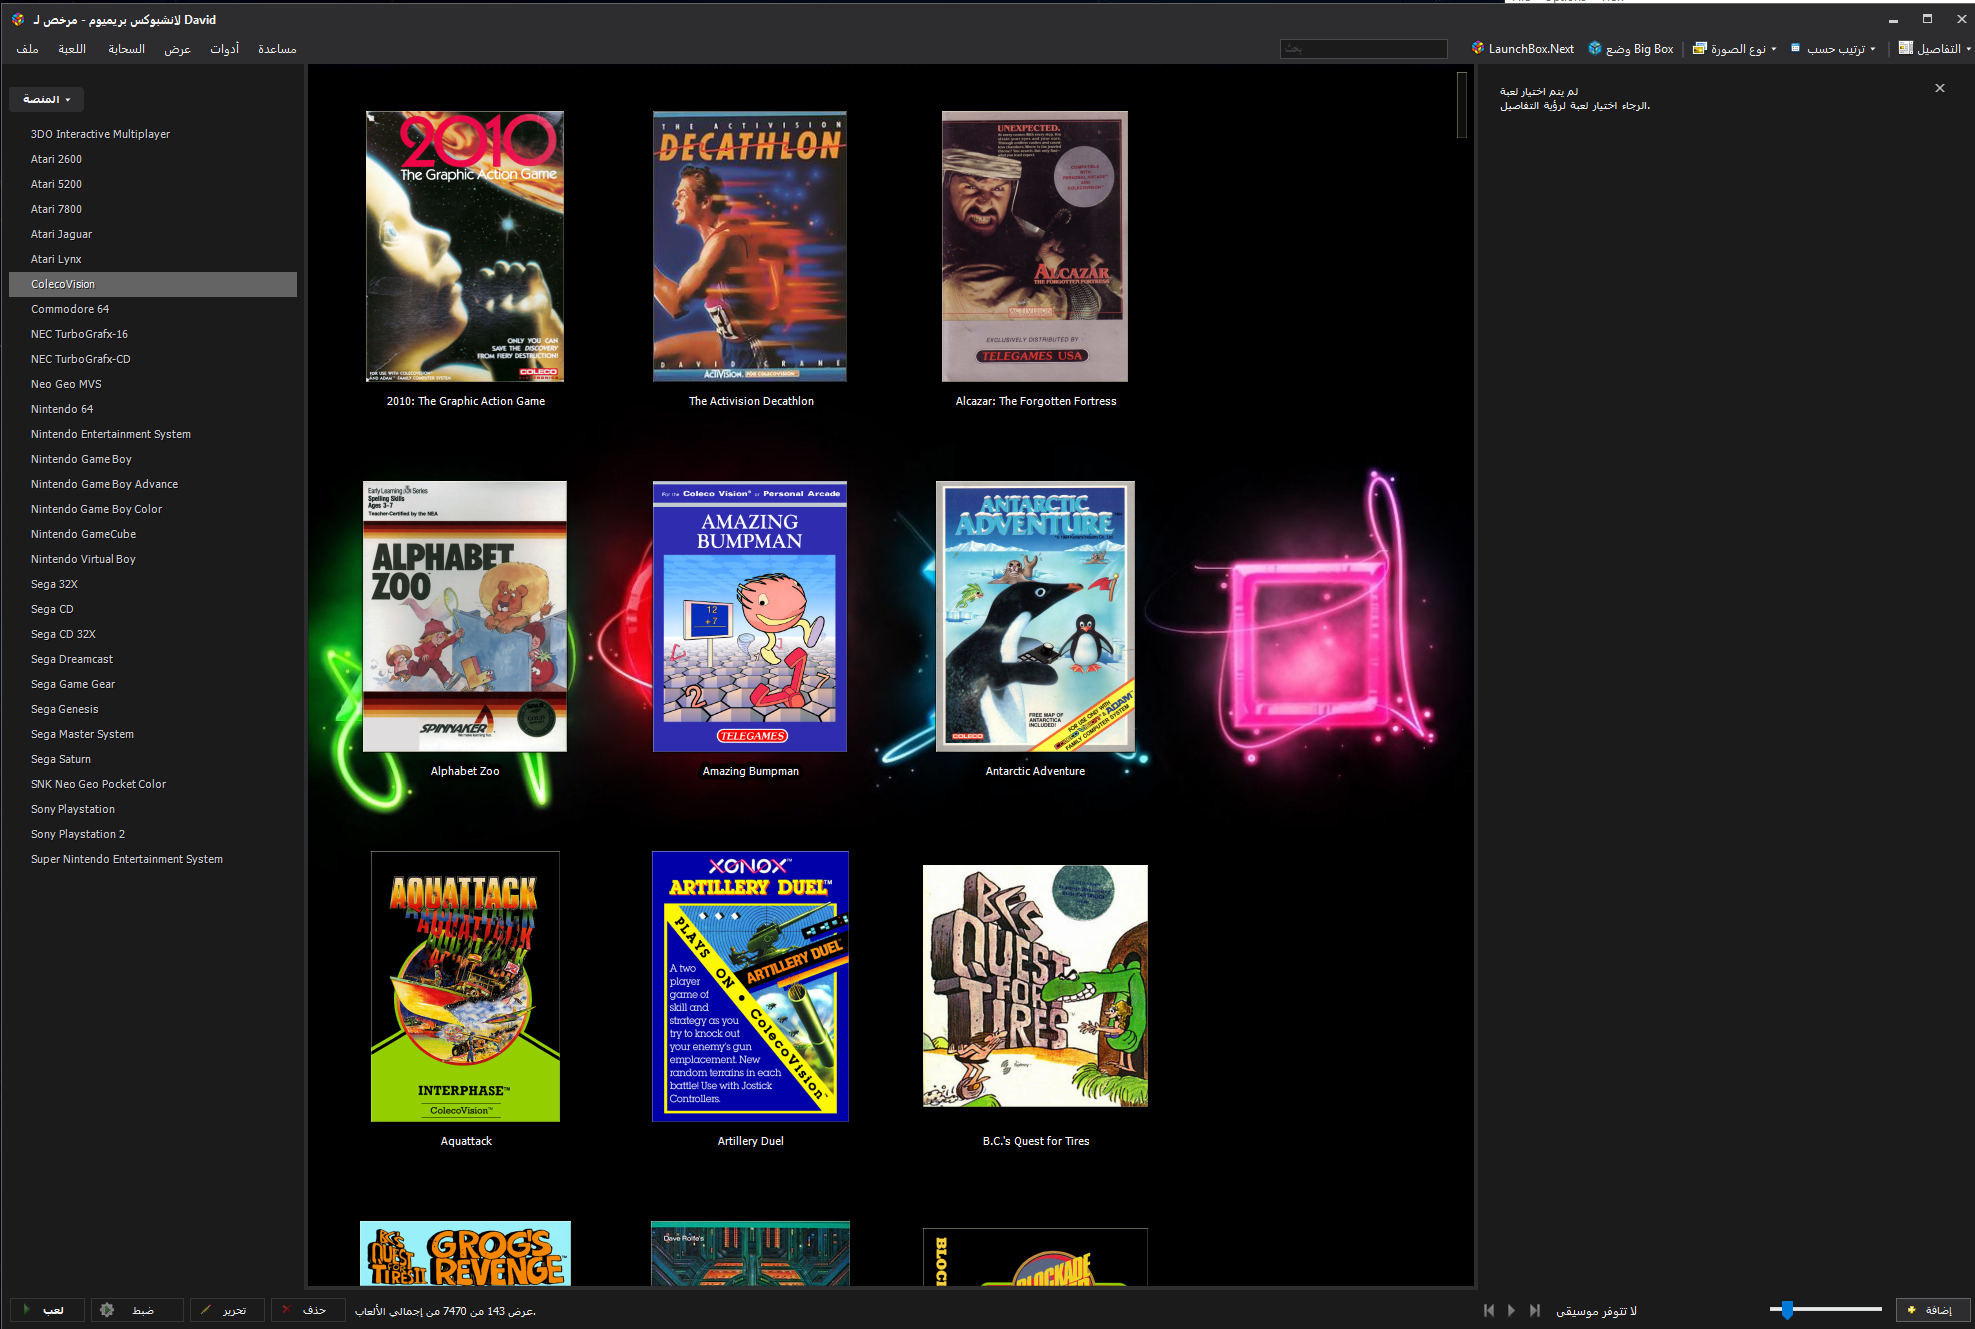Click the red X Delete button
This screenshot has height=1329, width=1975.
[x=306, y=1310]
